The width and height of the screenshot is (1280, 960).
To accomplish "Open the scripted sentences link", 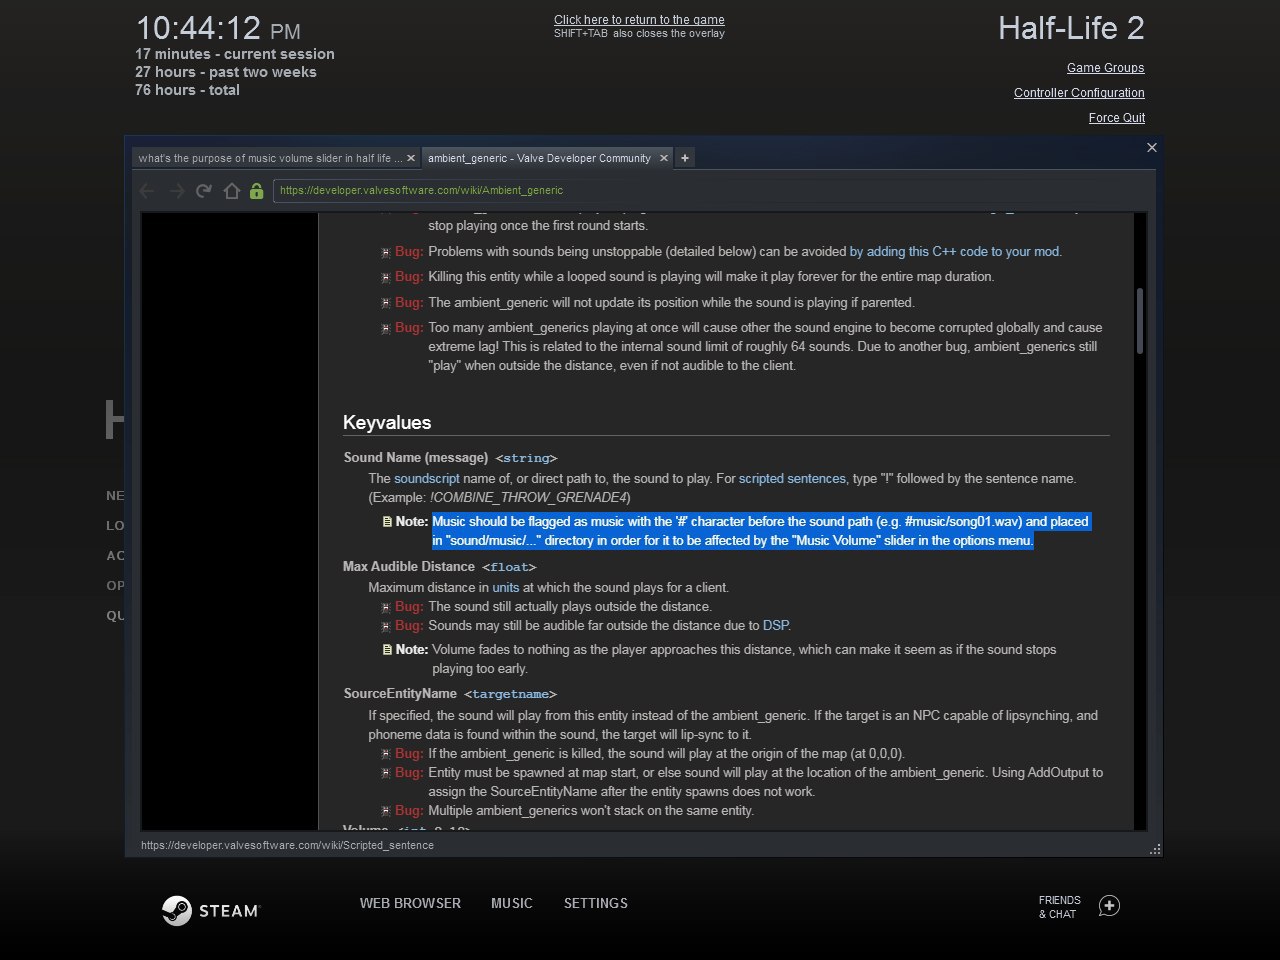I will pyautogui.click(x=792, y=479).
